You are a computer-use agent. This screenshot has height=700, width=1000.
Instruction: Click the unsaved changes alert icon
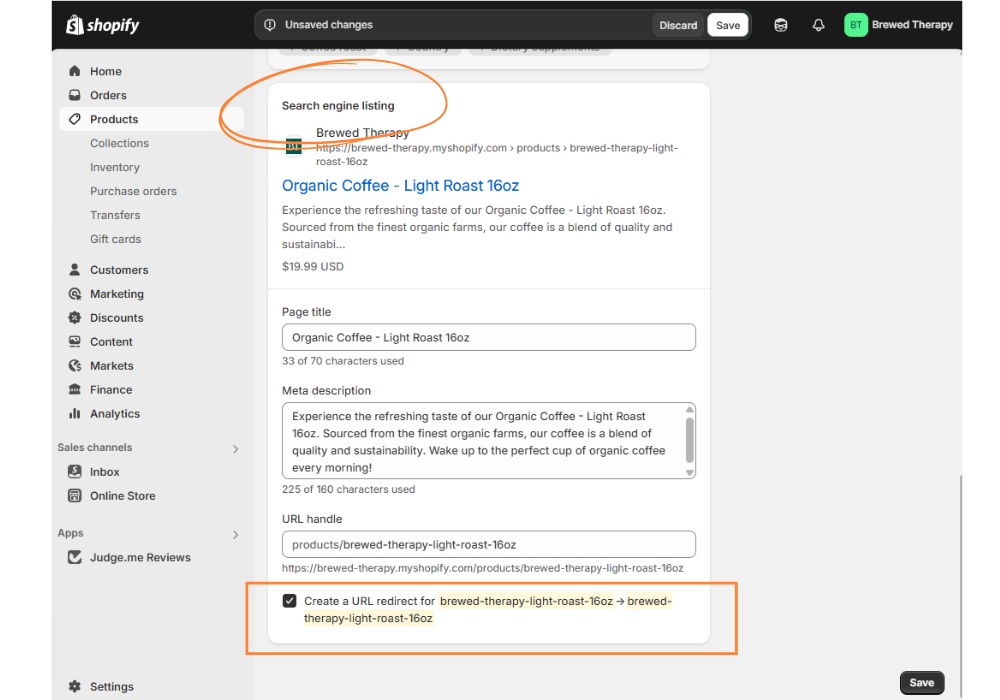270,25
